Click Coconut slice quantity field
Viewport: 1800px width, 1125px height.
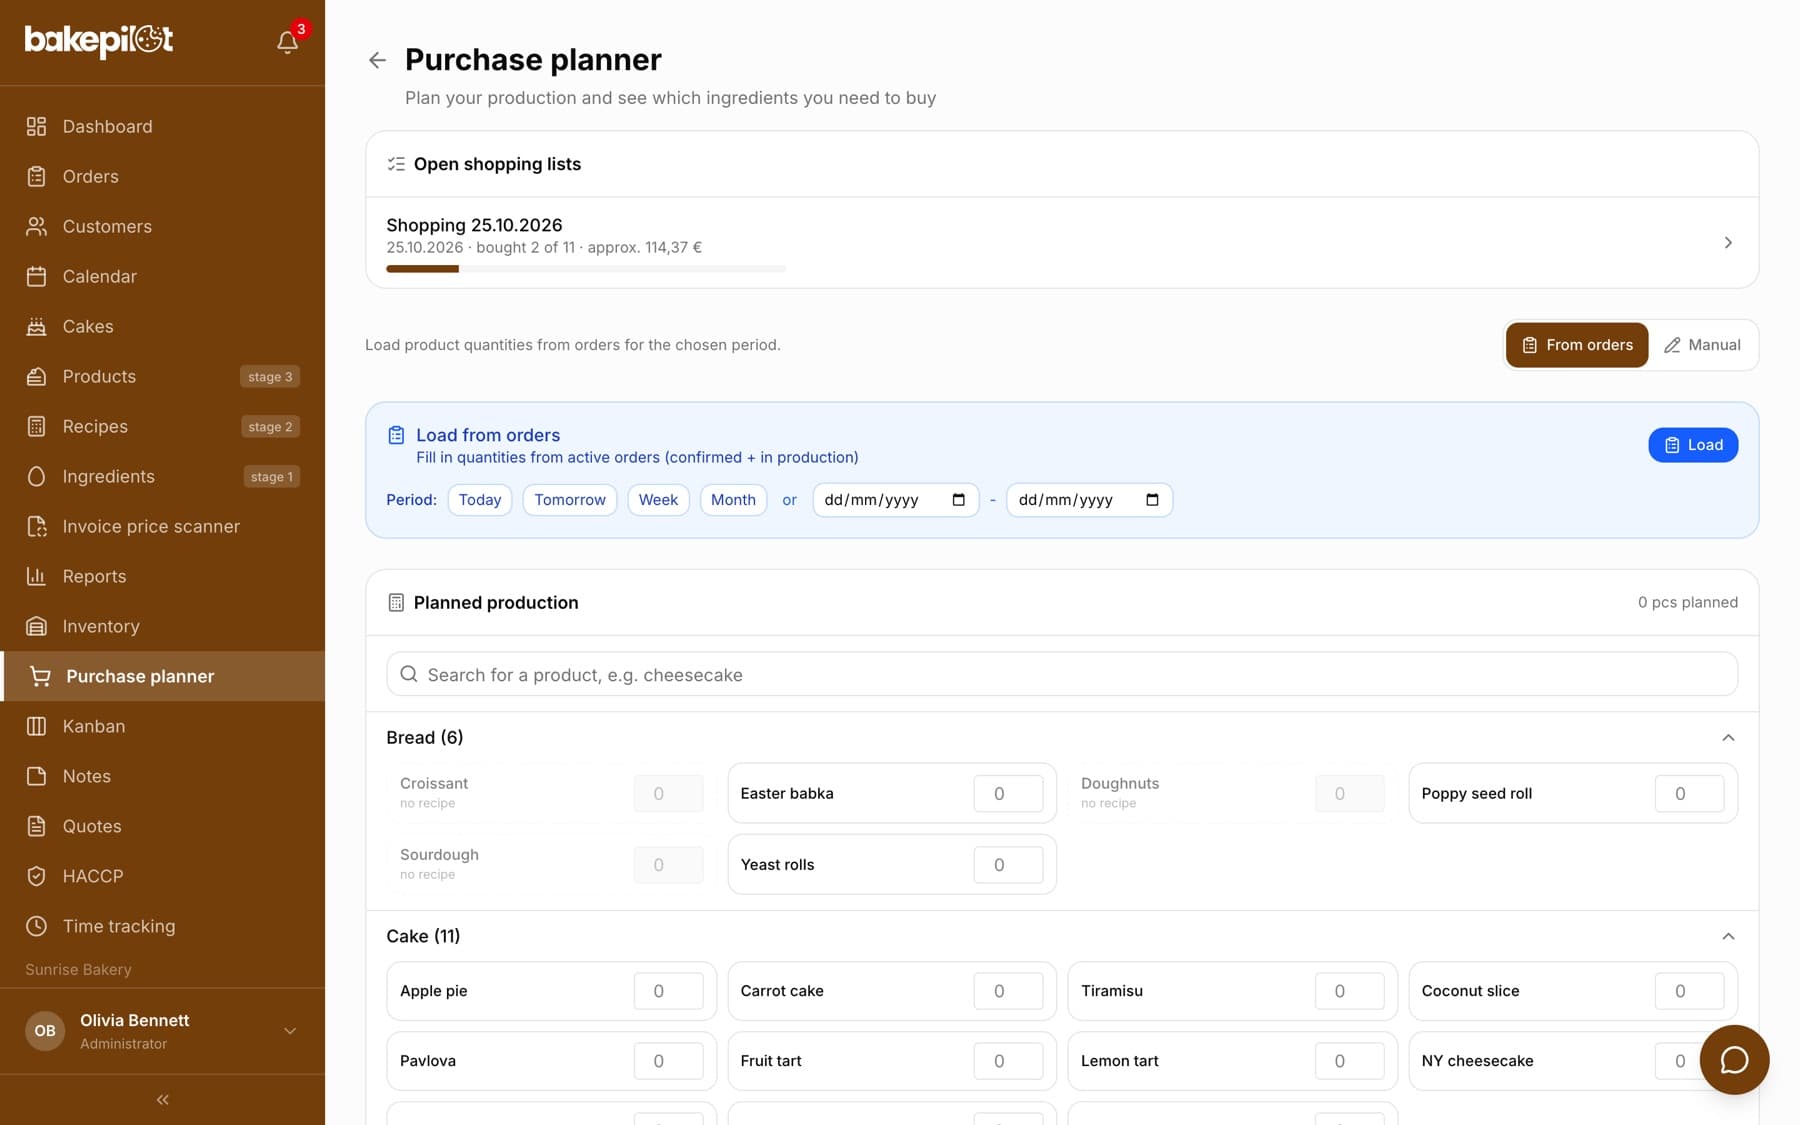coord(1689,991)
